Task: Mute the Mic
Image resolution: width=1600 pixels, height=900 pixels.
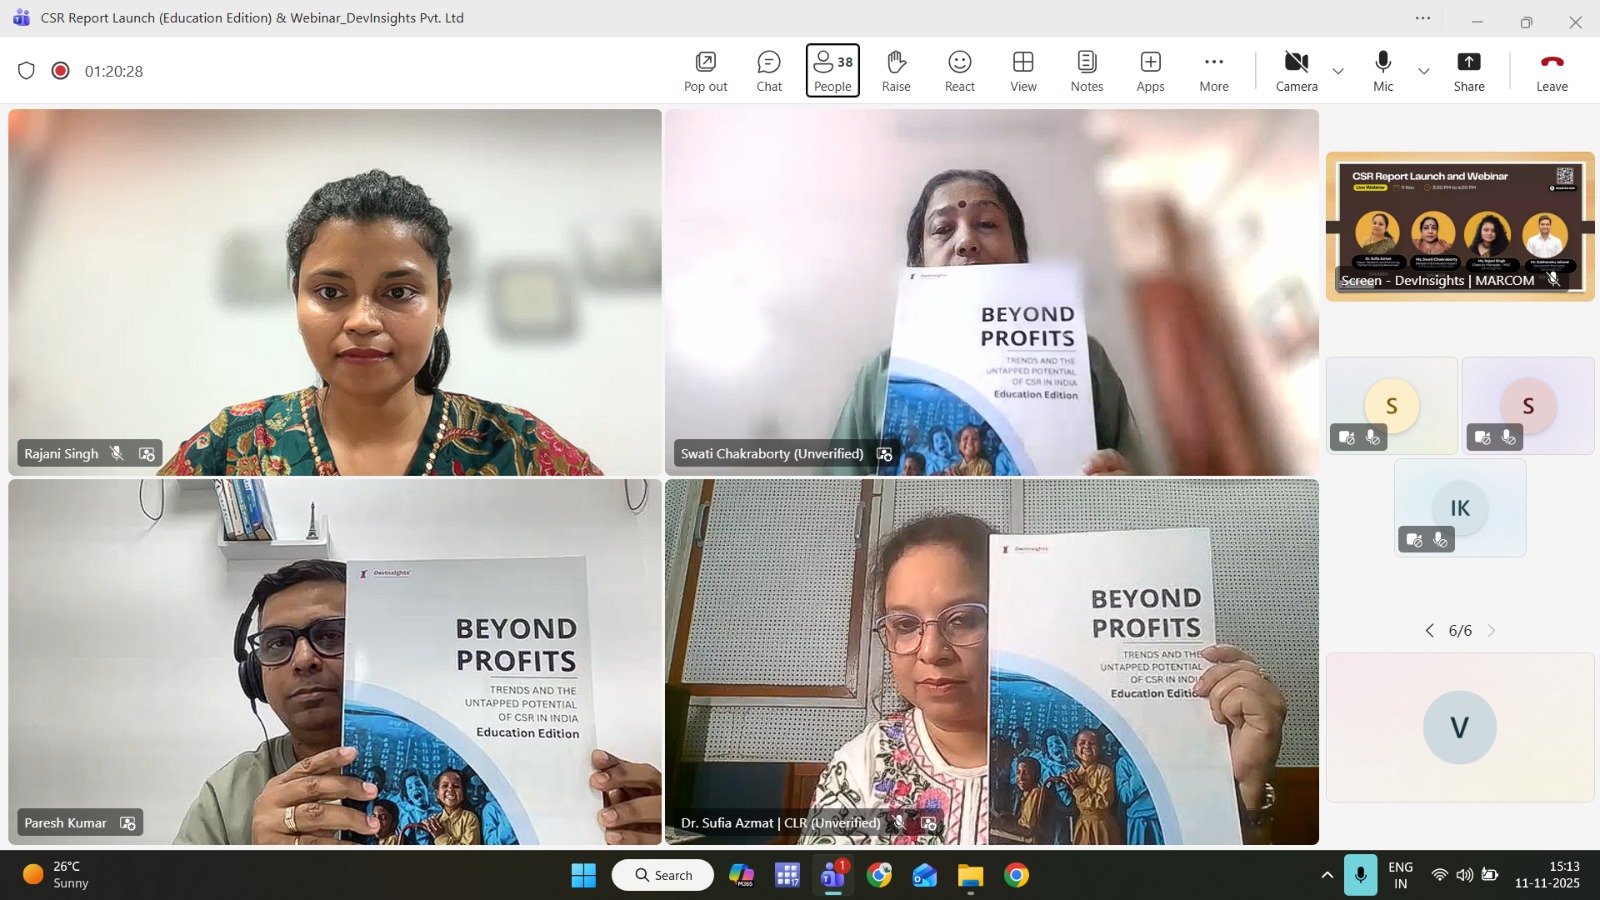Action: click(1383, 71)
